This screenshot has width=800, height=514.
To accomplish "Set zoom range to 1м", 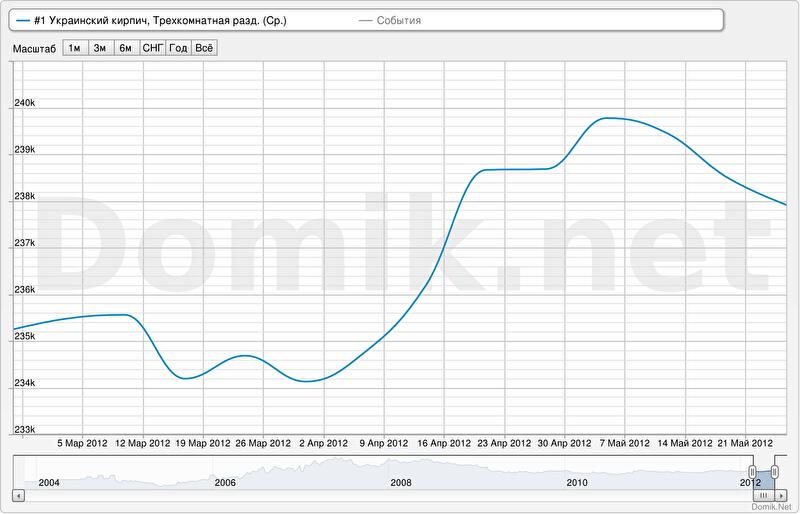I will tap(75, 47).
